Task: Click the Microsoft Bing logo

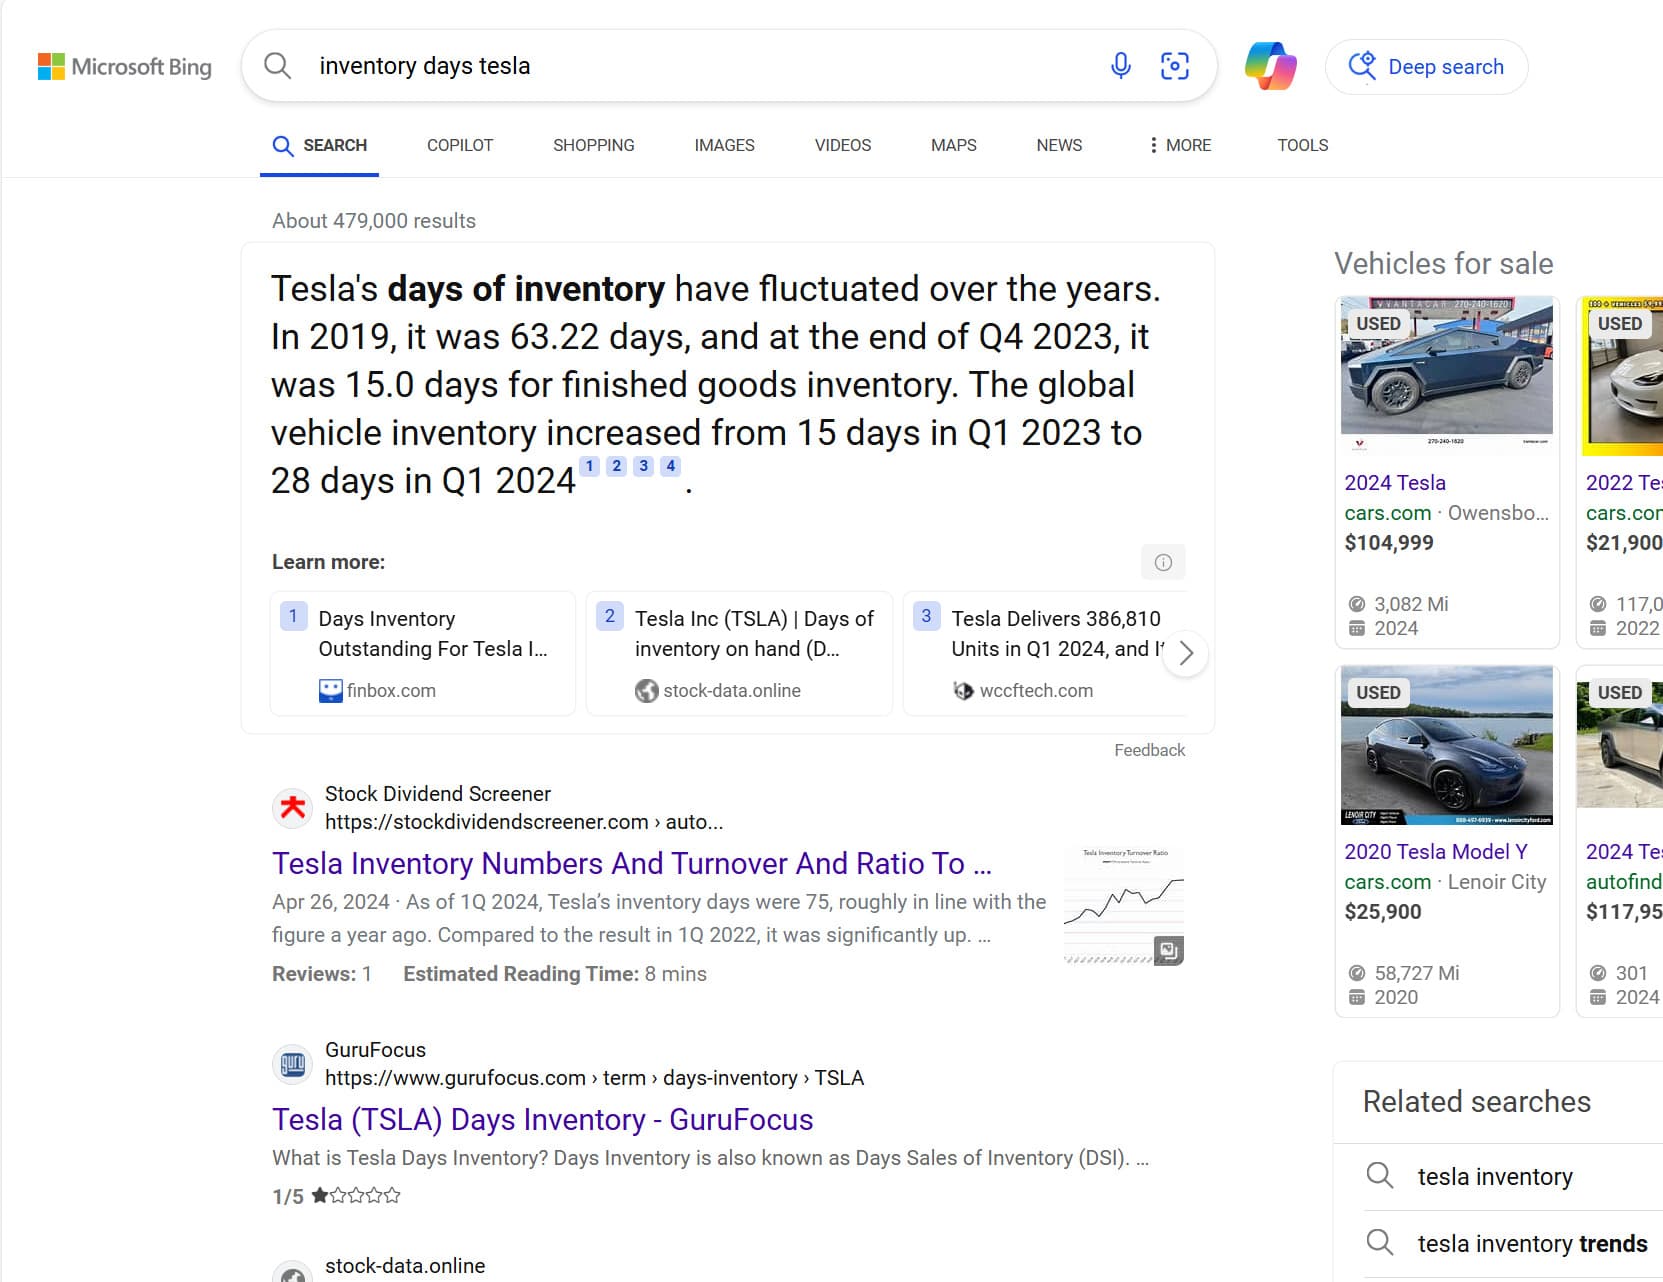Action: click(x=125, y=67)
